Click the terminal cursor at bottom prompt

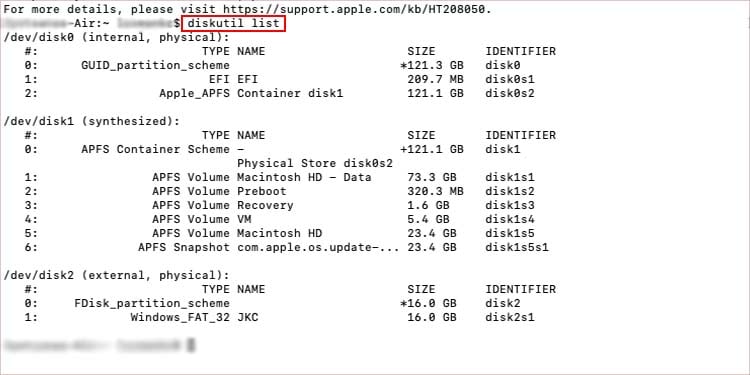(x=191, y=345)
